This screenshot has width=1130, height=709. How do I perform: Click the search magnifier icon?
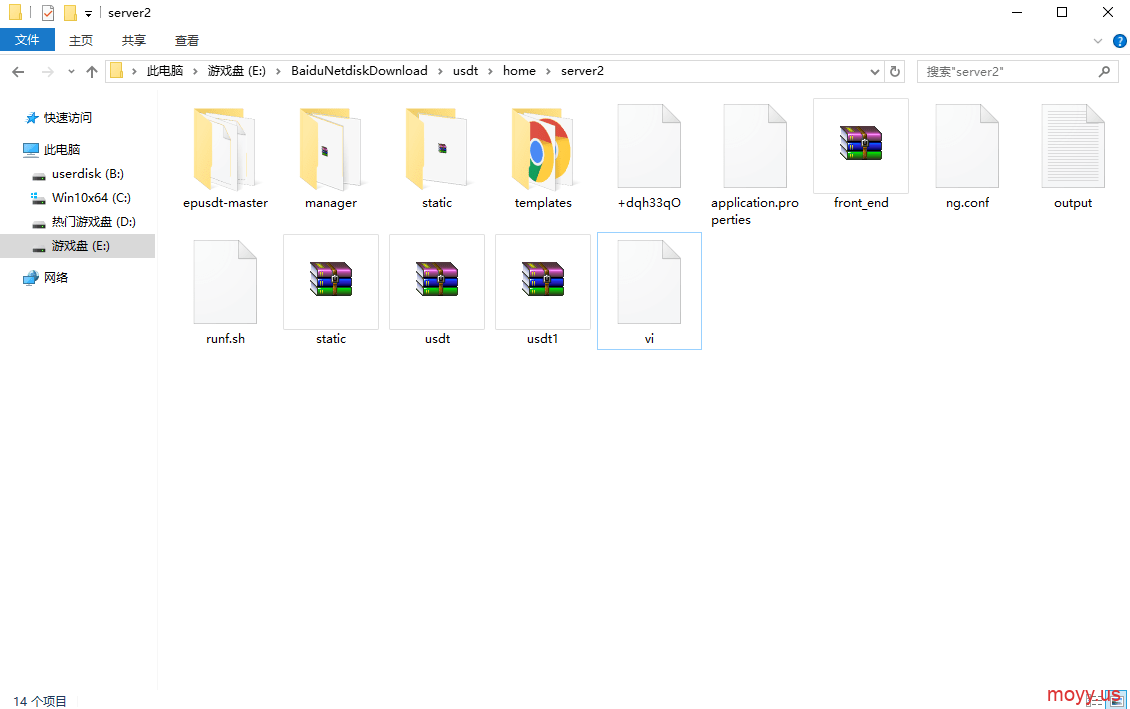tap(1104, 71)
